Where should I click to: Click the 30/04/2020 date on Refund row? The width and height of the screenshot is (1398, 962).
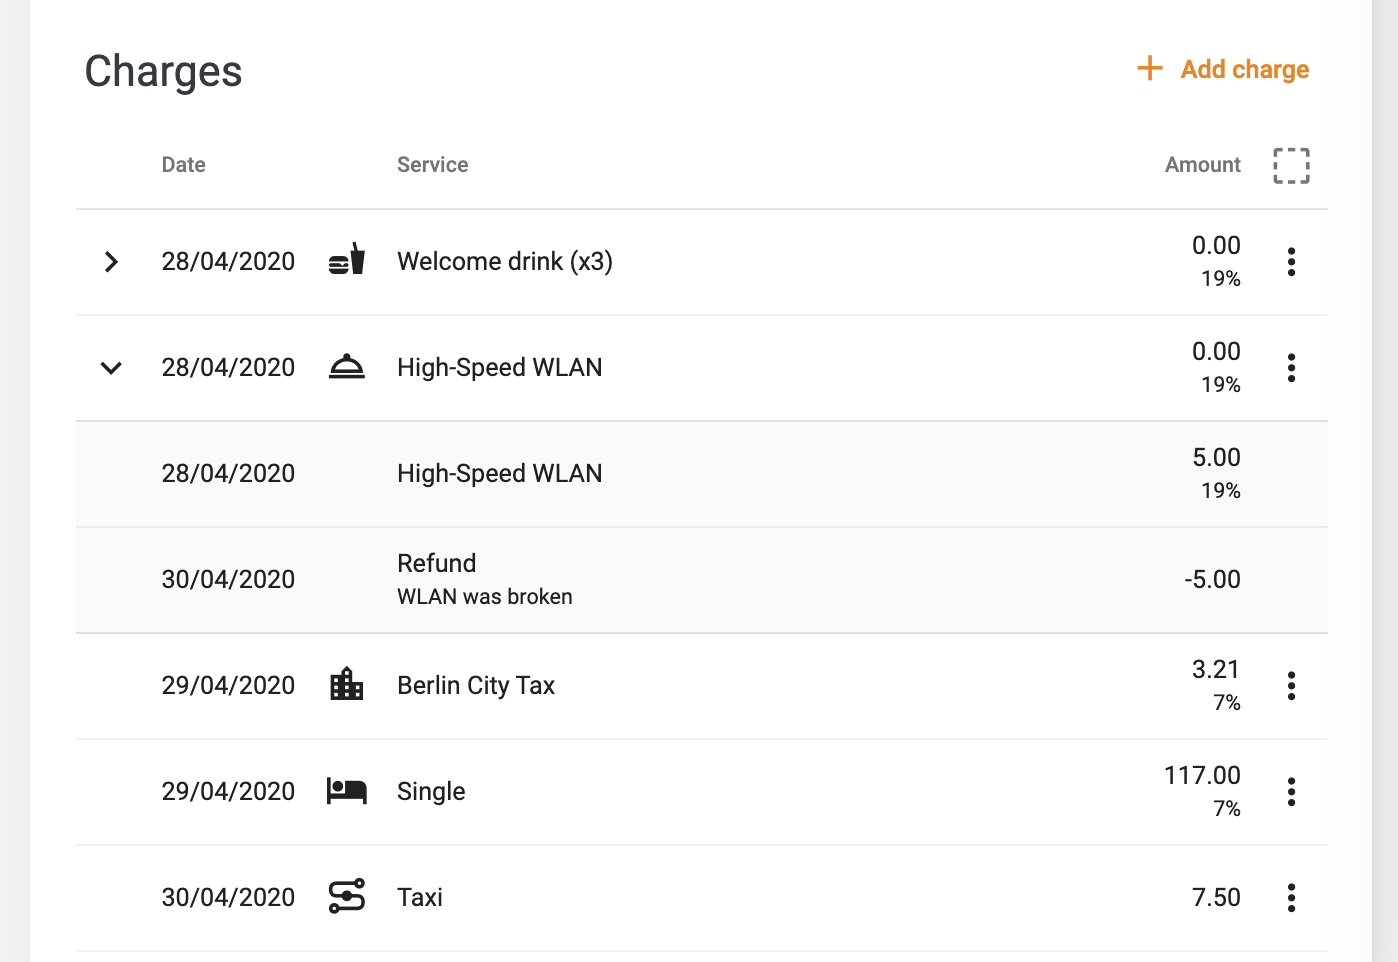pos(228,580)
